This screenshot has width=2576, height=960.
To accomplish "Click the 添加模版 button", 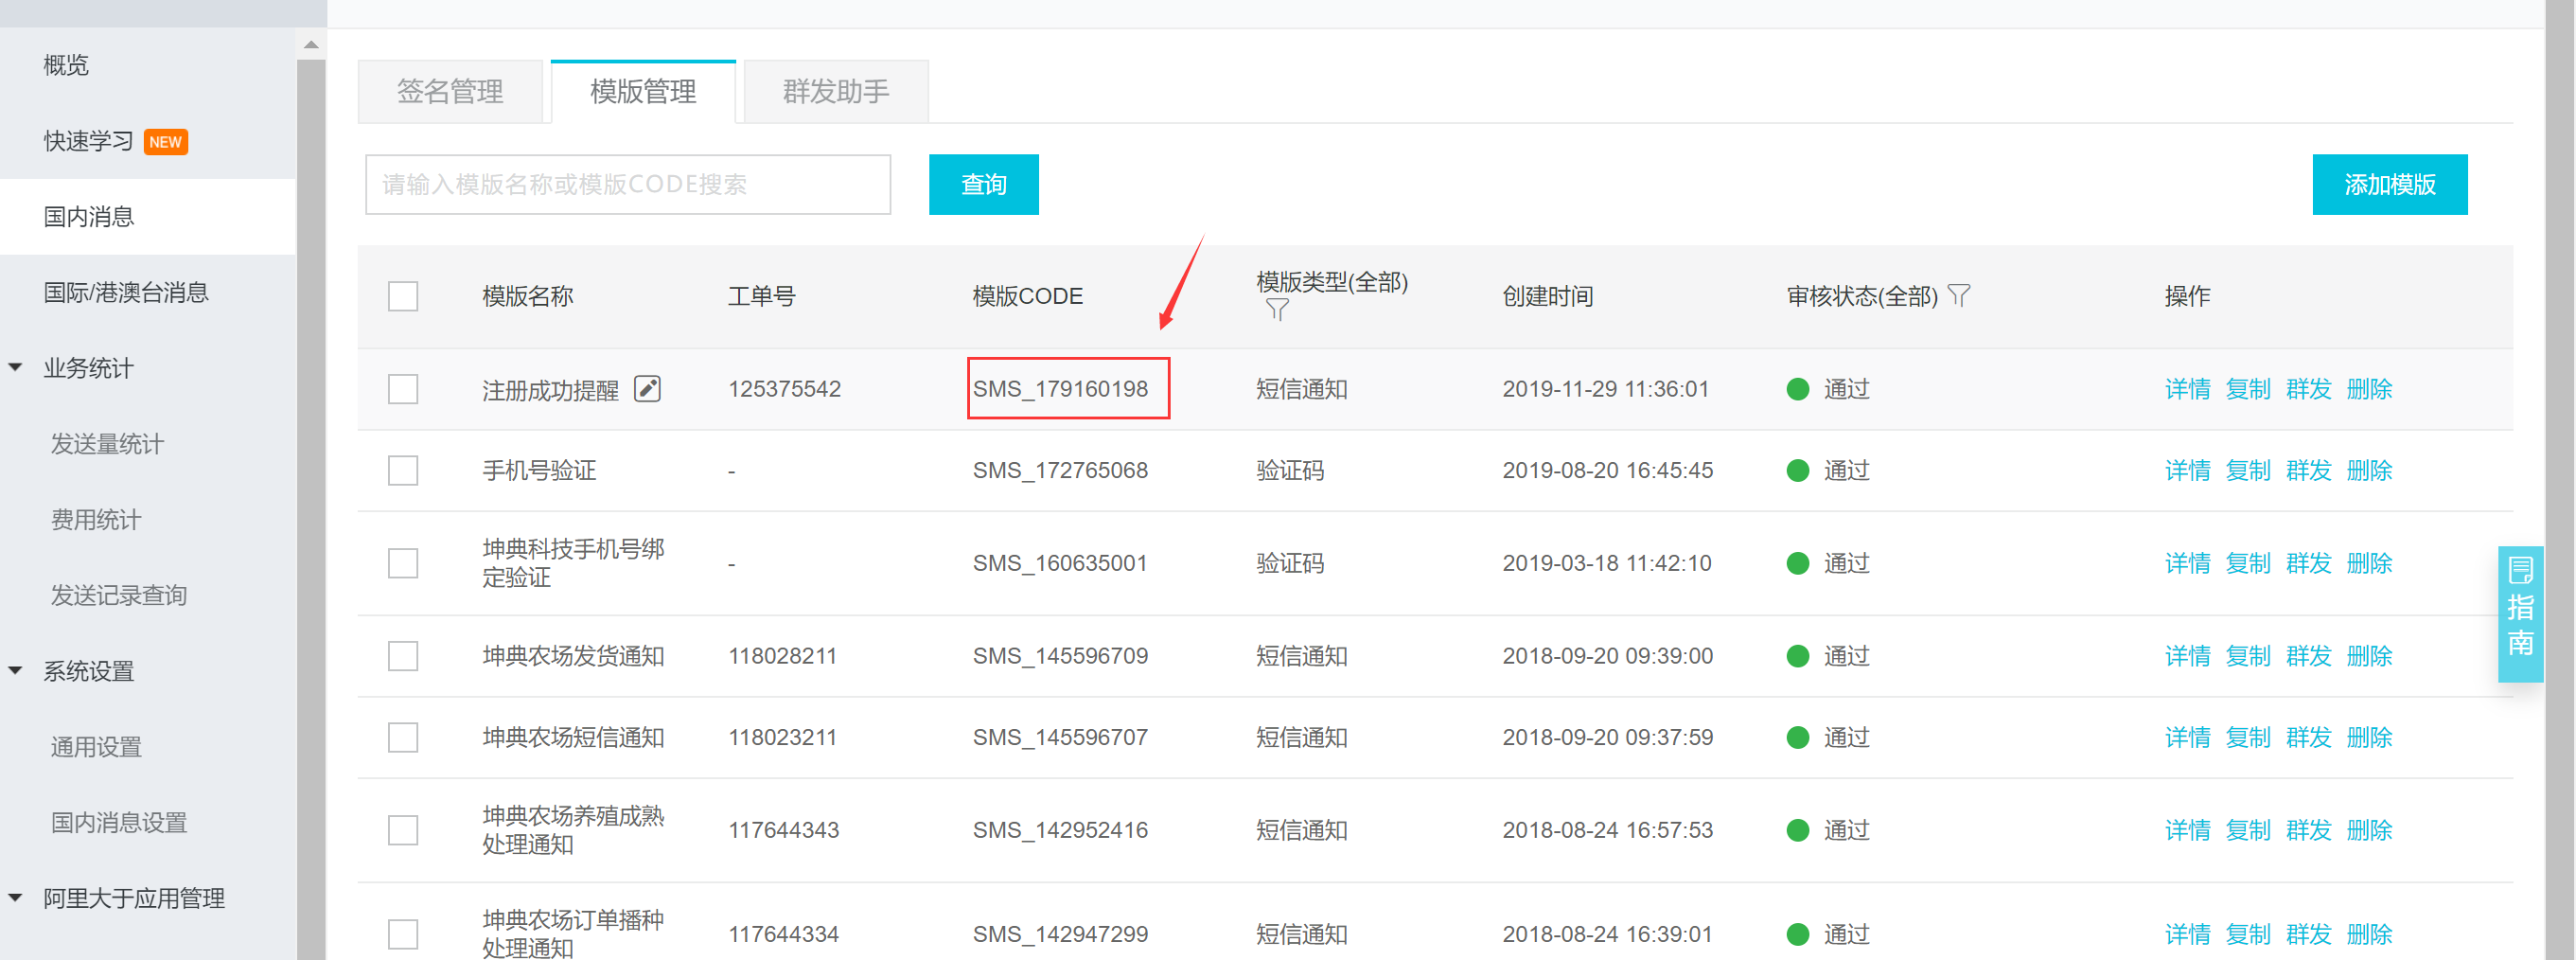I will click(x=2389, y=184).
